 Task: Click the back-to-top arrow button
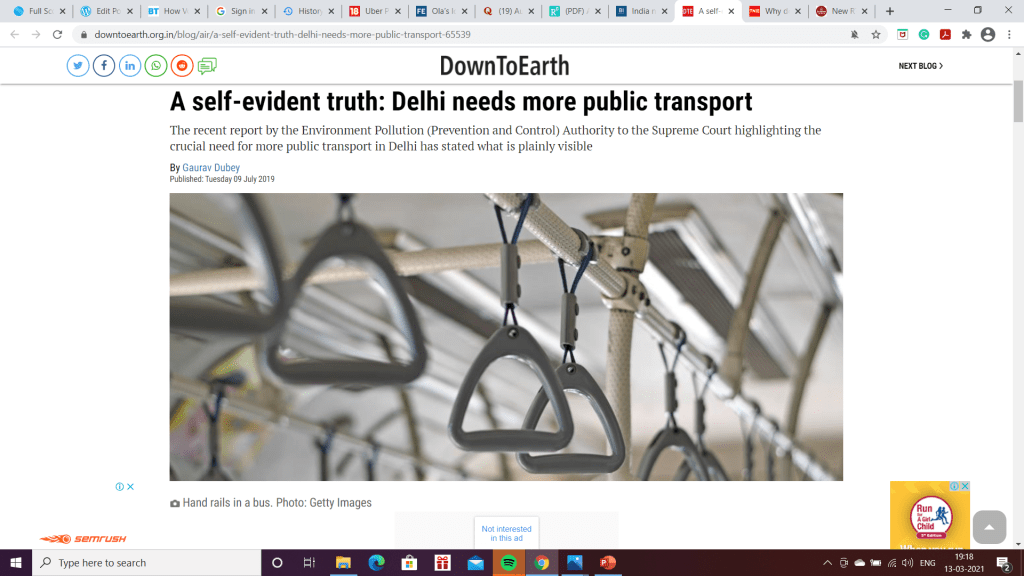[x=989, y=527]
